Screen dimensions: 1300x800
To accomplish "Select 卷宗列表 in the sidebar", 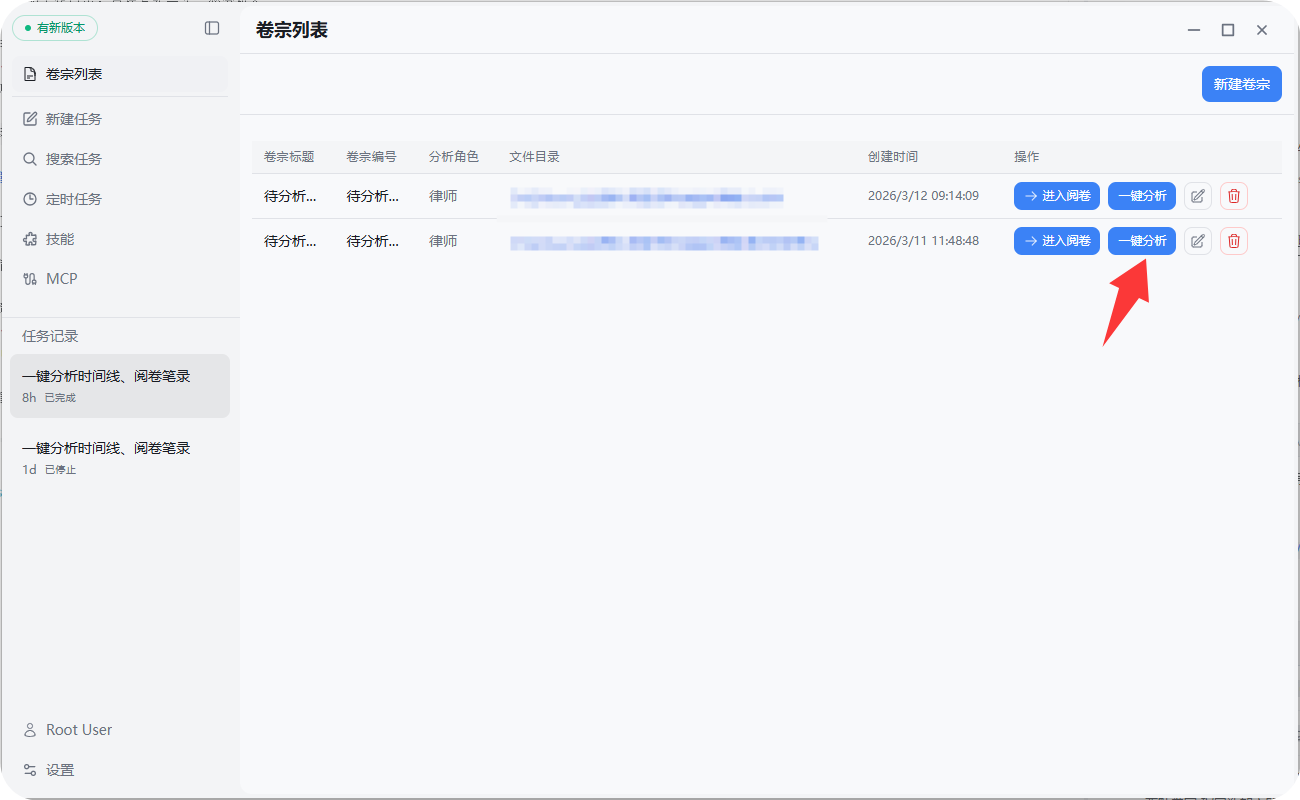I will [73, 74].
